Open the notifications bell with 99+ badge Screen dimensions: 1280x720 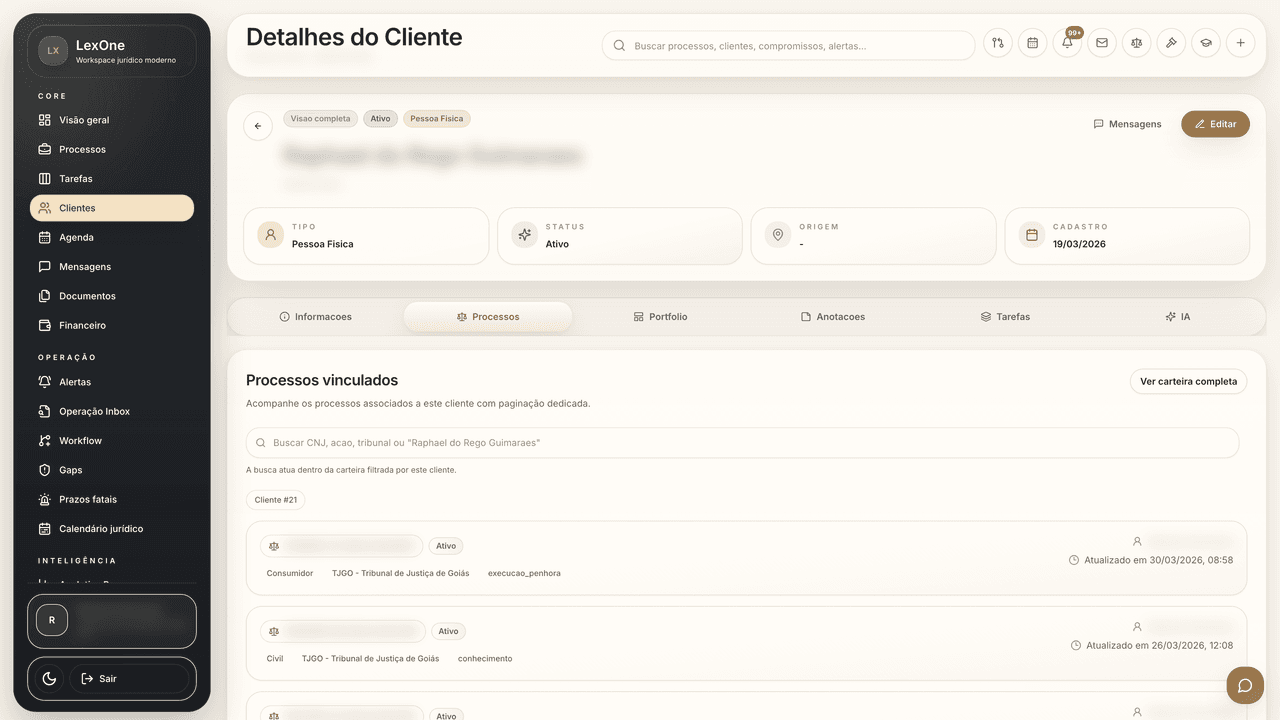pos(1067,43)
